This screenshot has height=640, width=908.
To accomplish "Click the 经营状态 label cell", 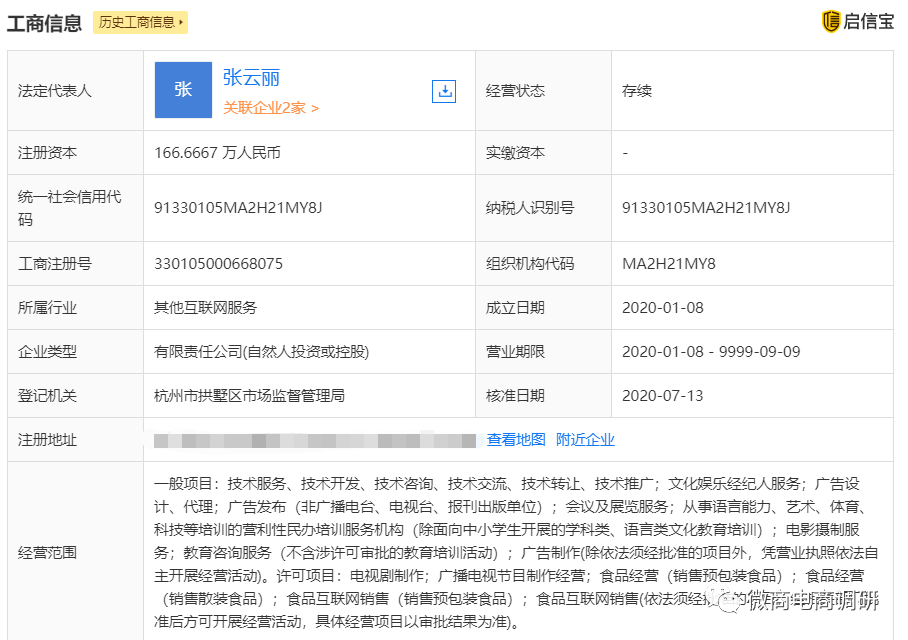I will (x=543, y=90).
